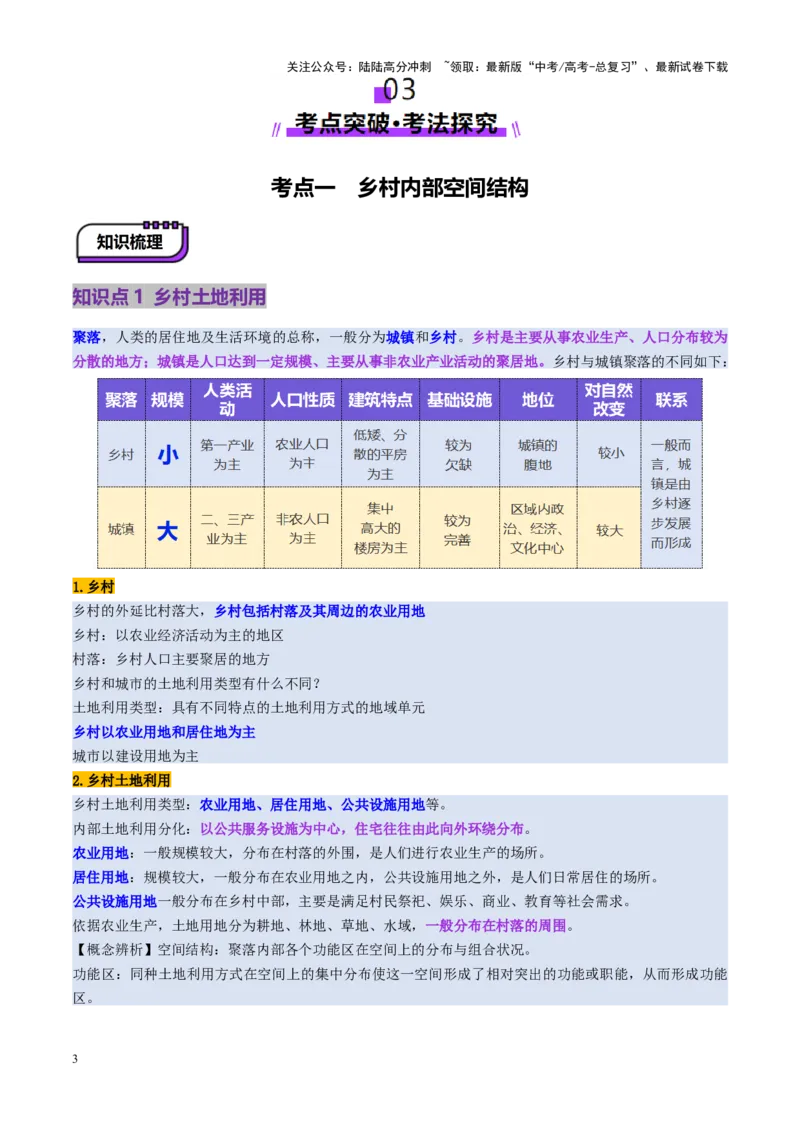
Task: Select the cell "较小"
Action: (610, 453)
